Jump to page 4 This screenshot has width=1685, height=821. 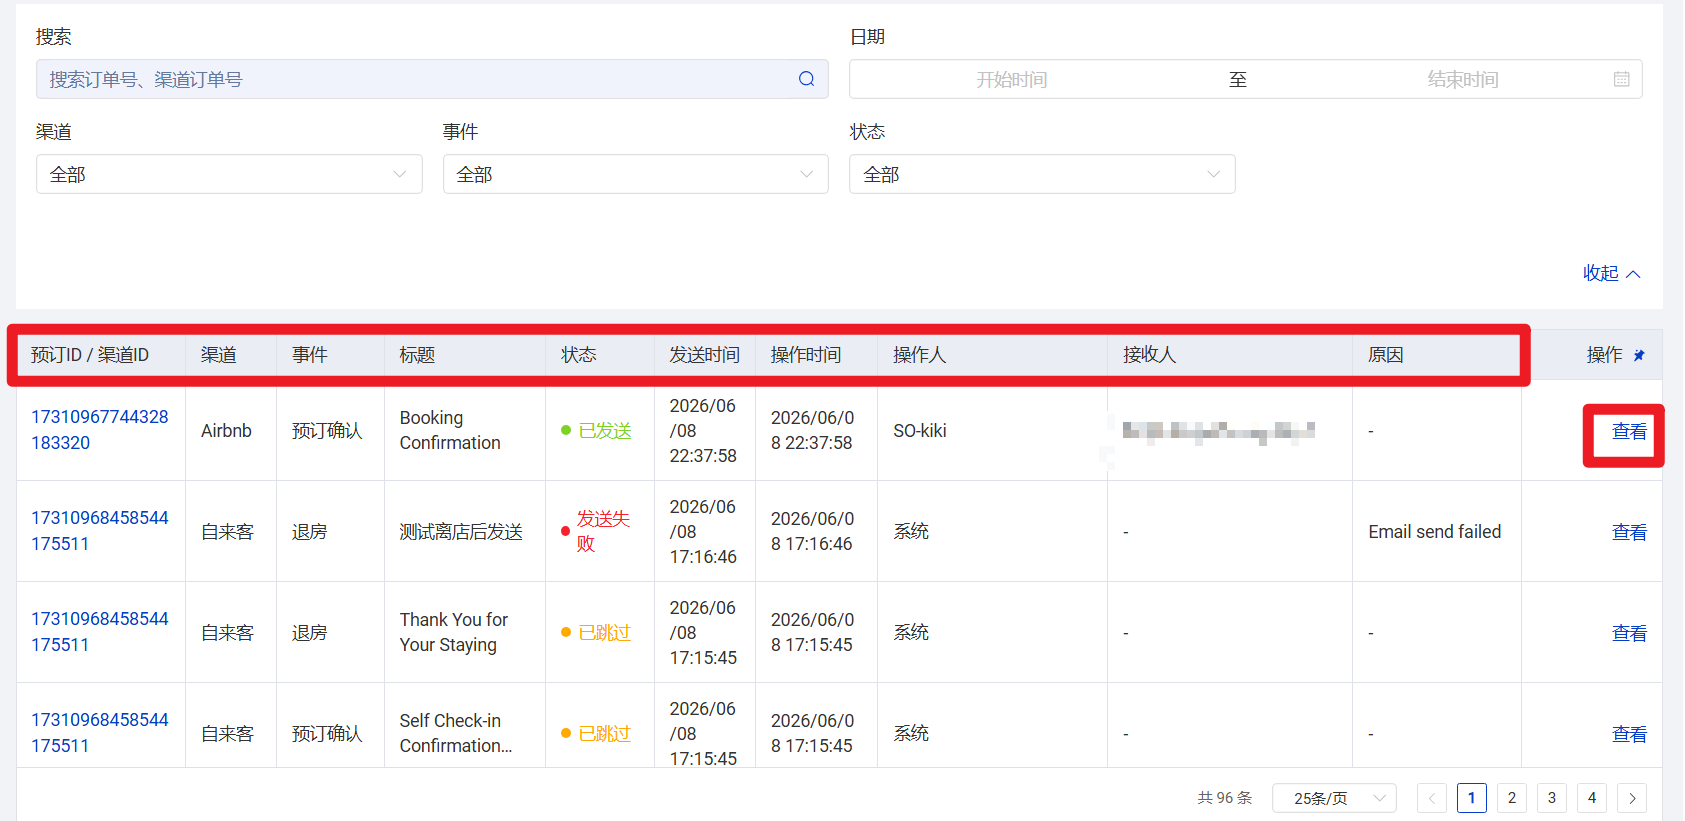[1592, 798]
